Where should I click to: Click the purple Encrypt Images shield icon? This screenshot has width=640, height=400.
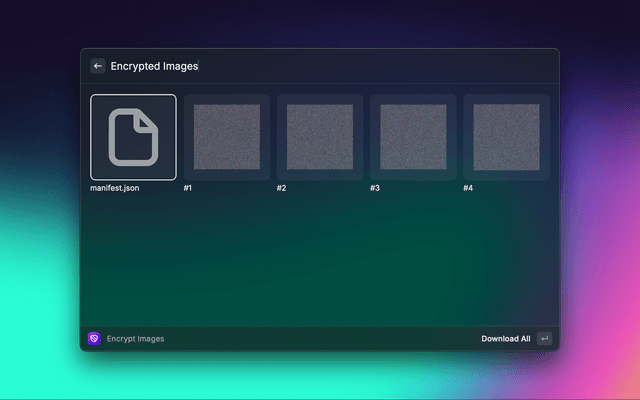click(x=94, y=339)
